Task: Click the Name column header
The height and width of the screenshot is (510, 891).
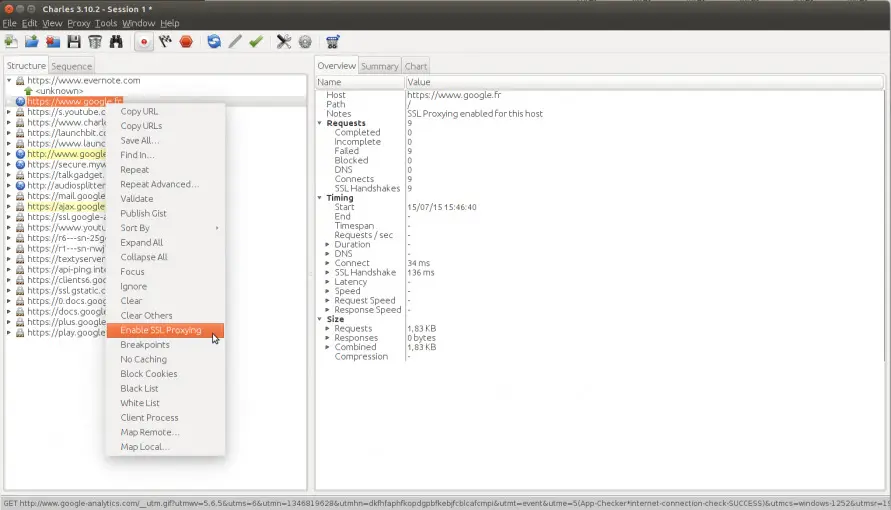Action: click(360, 82)
